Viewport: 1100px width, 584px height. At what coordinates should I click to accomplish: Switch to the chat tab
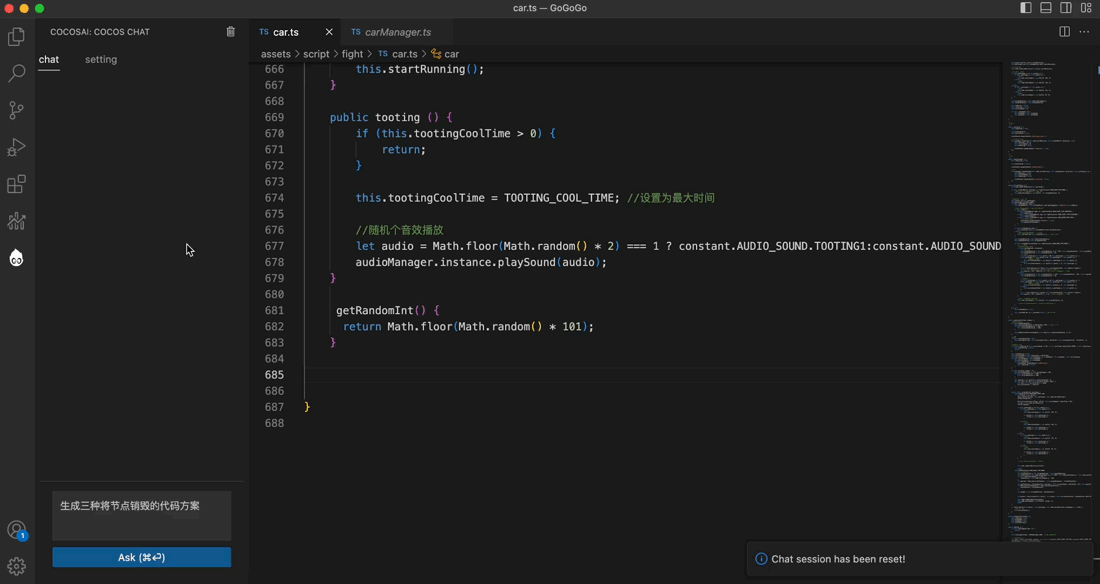(48, 60)
